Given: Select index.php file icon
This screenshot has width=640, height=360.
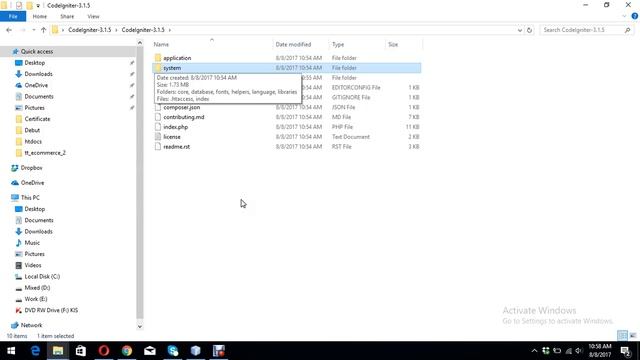Looking at the screenshot, I should [158, 127].
